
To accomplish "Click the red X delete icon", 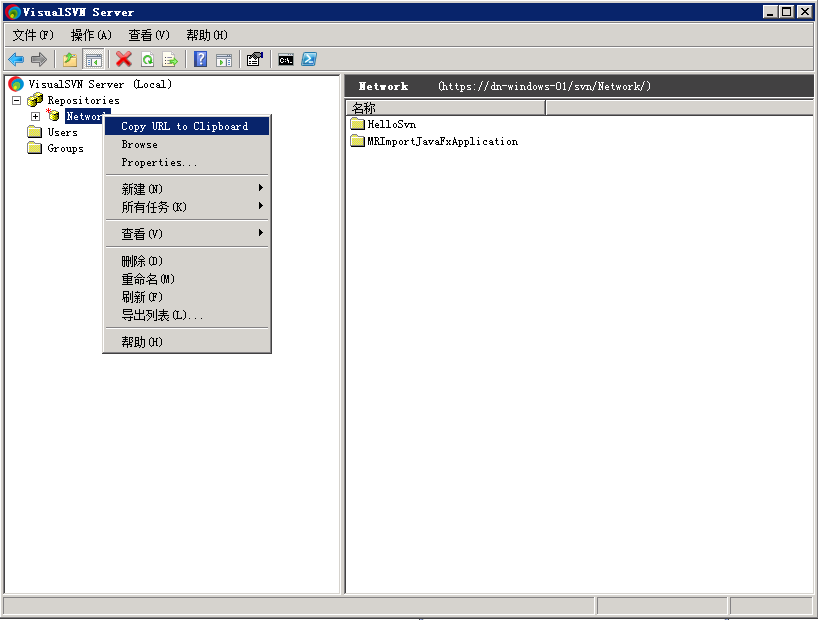I will [124, 59].
